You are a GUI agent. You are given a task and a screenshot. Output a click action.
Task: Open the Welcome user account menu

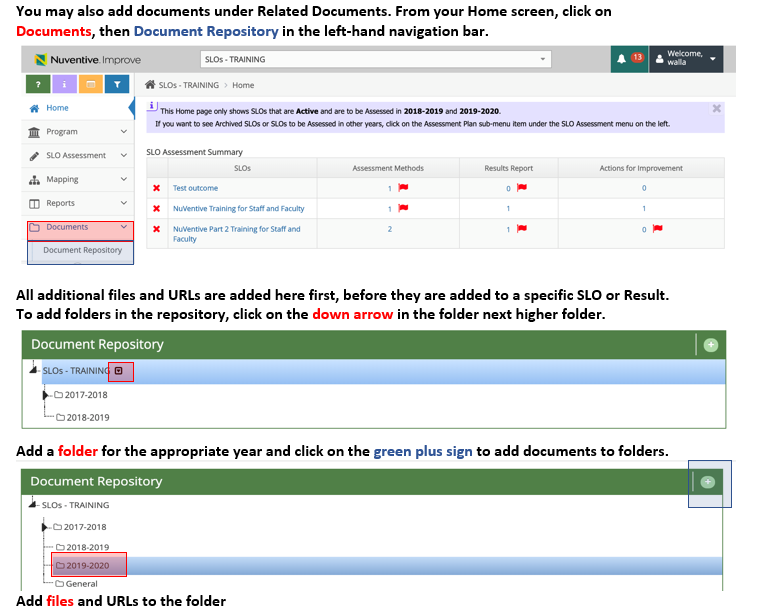pyautogui.click(x=688, y=59)
